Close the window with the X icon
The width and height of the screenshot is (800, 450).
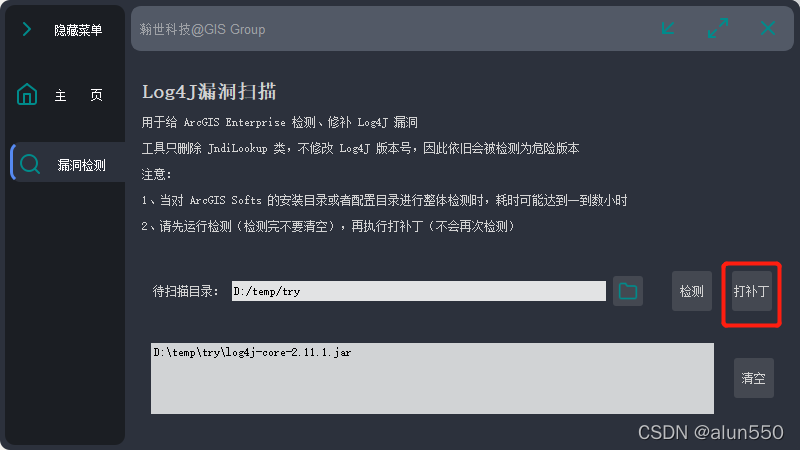pyautogui.click(x=768, y=28)
